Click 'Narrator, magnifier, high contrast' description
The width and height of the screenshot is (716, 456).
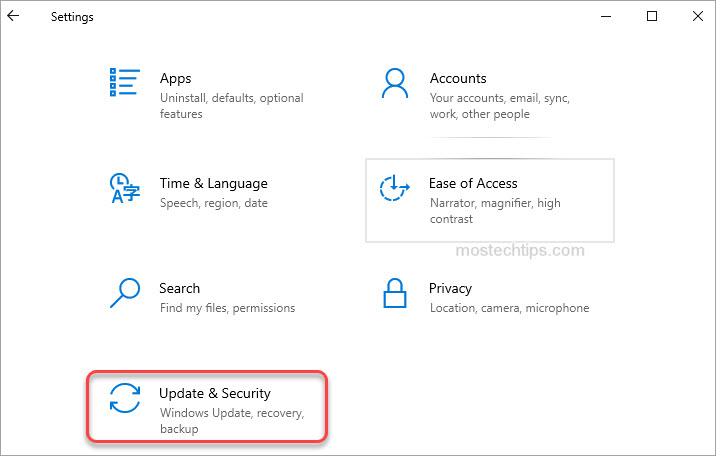(494, 210)
